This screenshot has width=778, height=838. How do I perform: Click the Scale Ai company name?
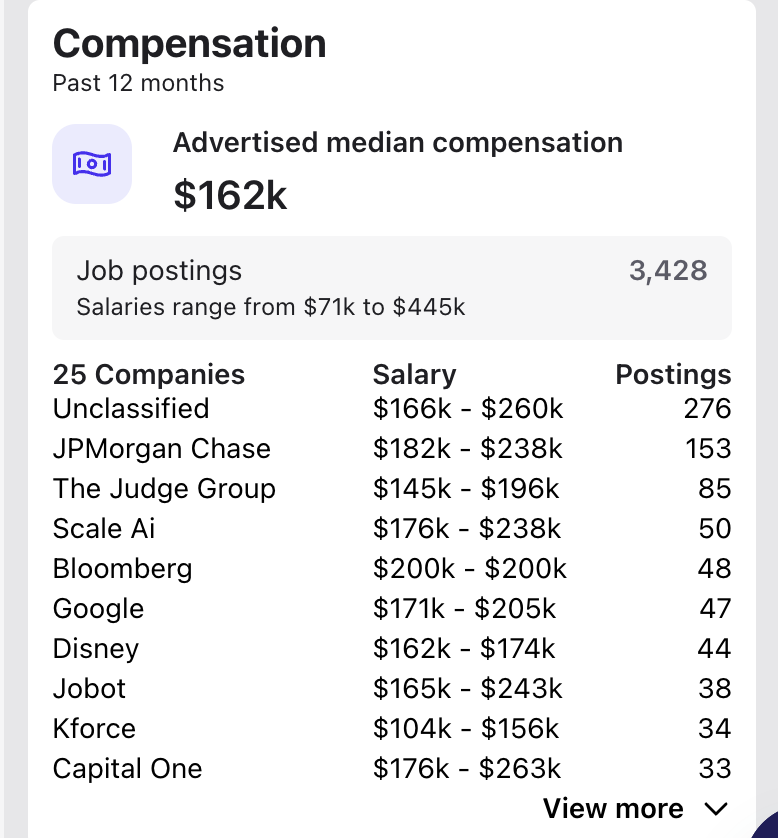point(104,529)
